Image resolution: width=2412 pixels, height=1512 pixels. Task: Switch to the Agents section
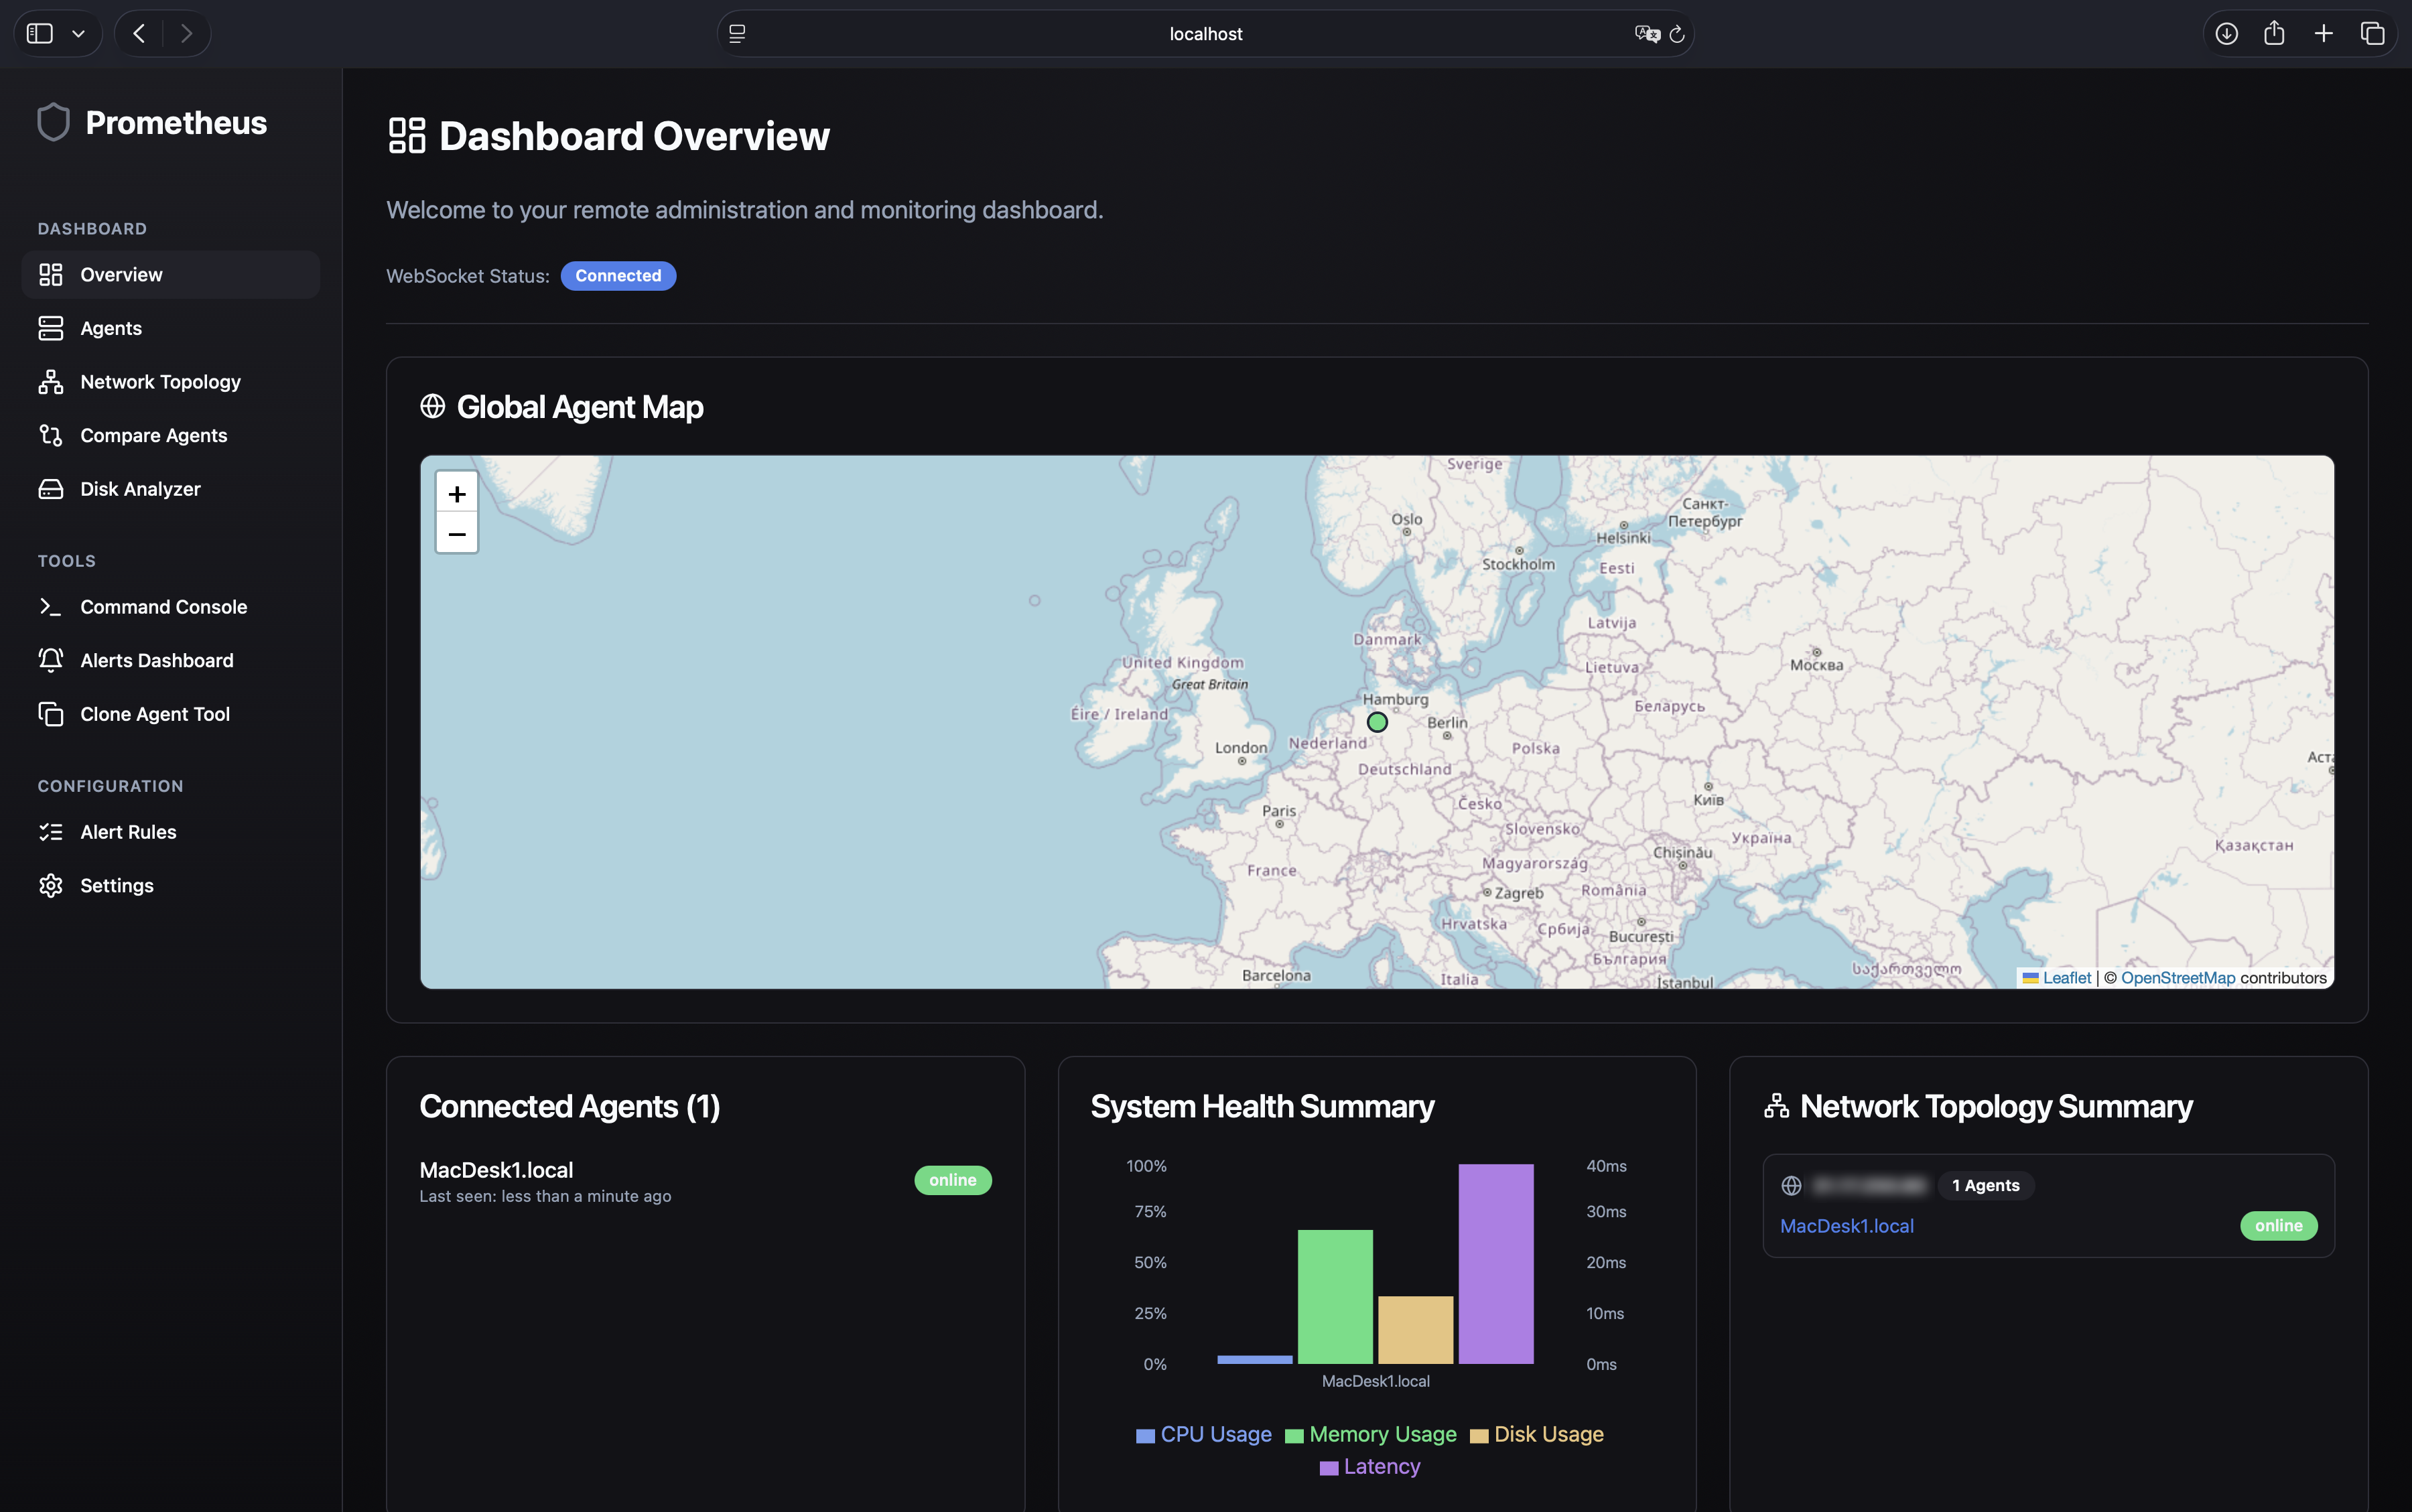click(110, 327)
